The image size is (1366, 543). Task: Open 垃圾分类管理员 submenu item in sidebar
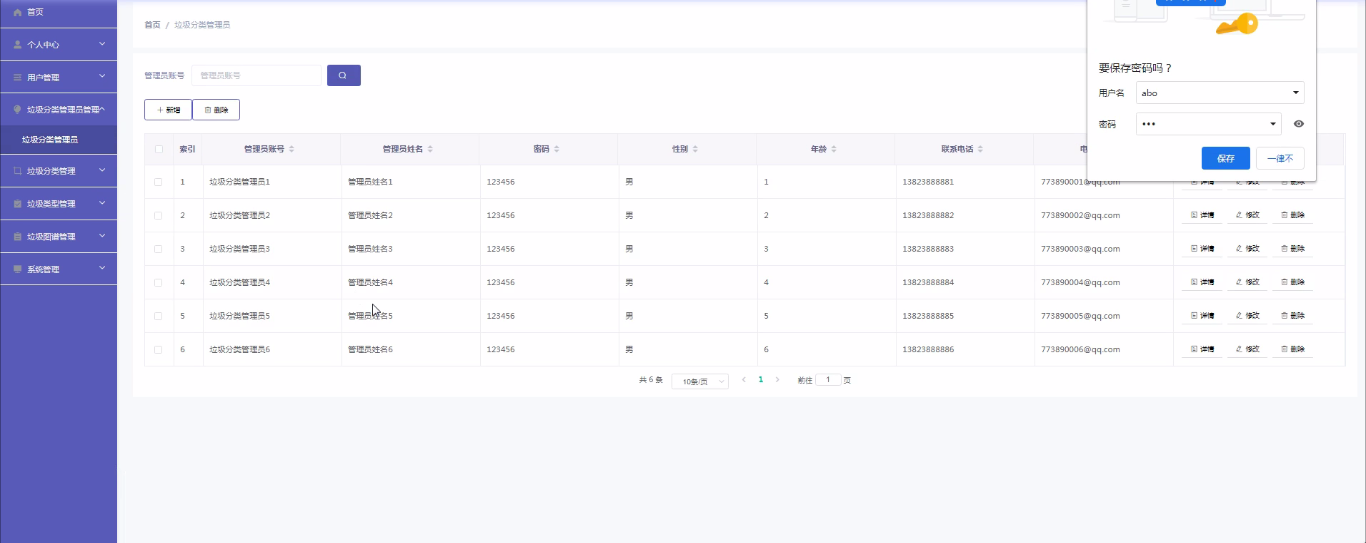pyautogui.click(x=50, y=140)
